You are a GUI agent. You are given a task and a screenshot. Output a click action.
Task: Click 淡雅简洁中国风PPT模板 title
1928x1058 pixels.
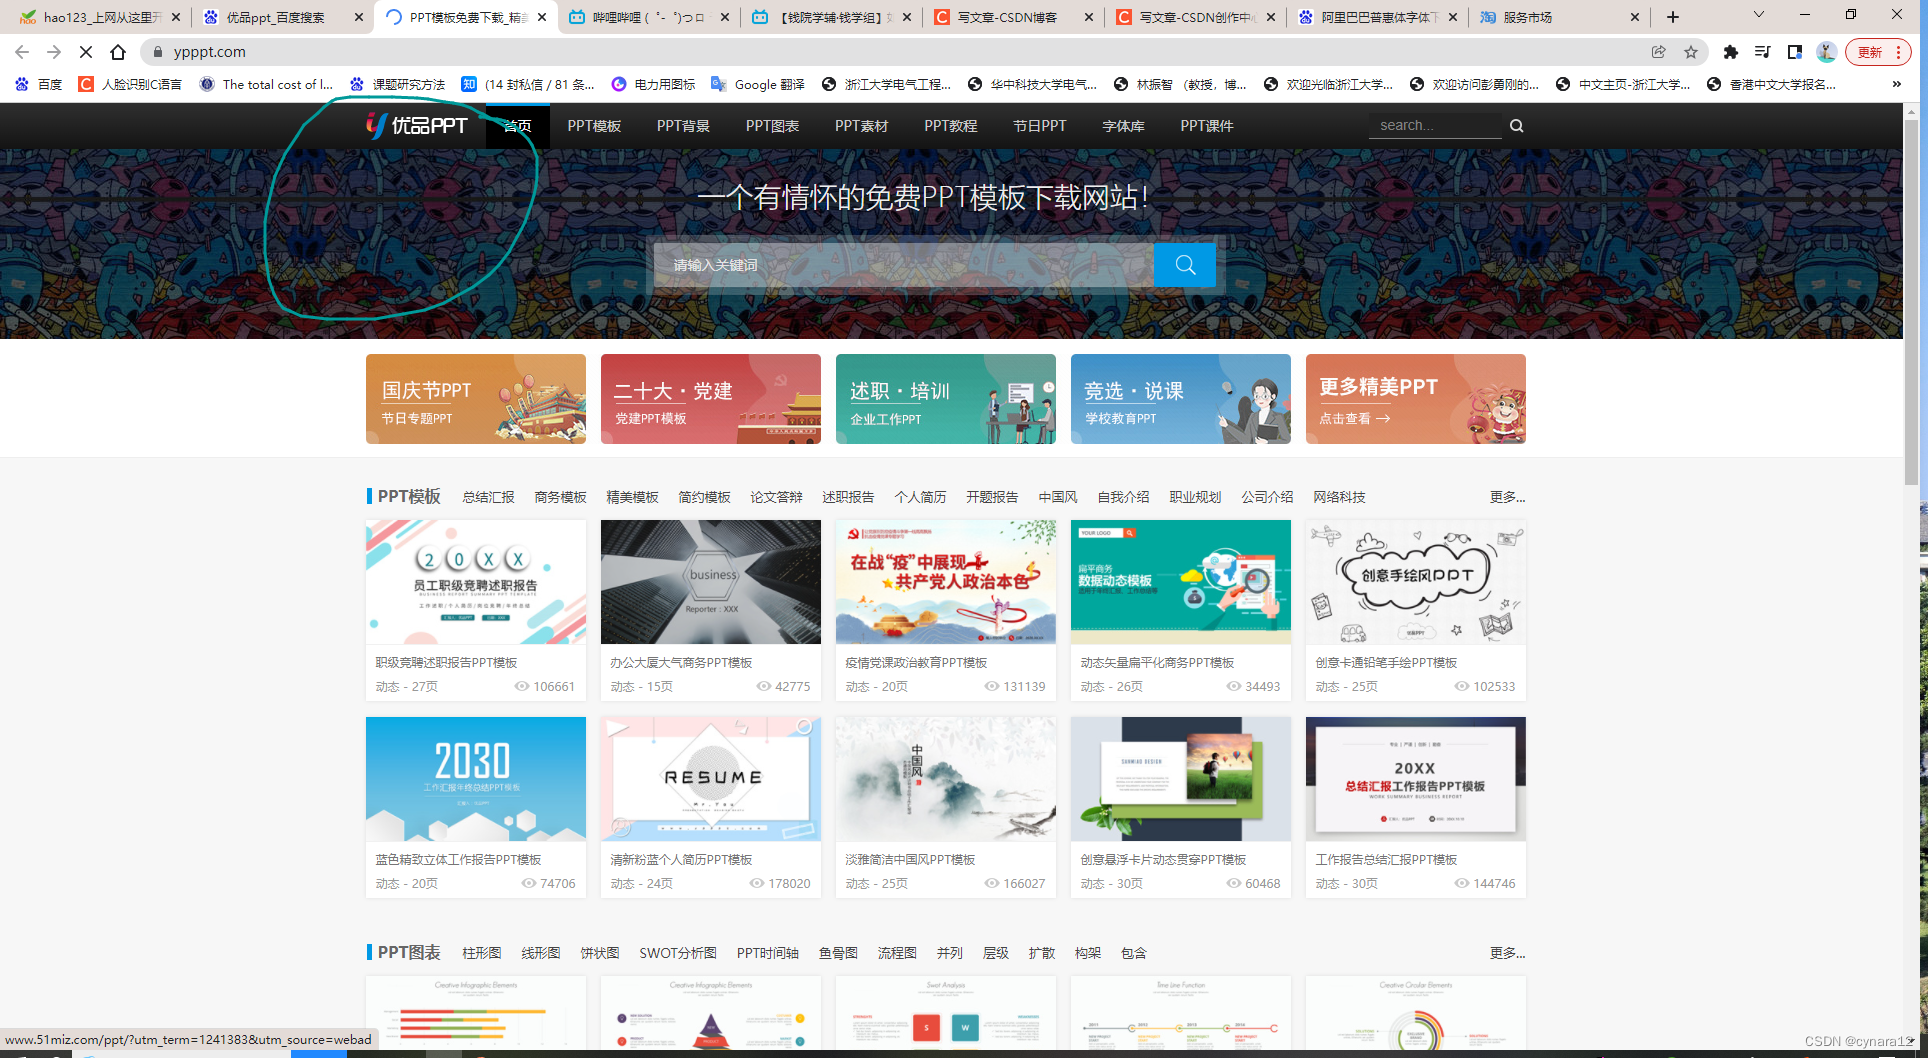point(910,860)
